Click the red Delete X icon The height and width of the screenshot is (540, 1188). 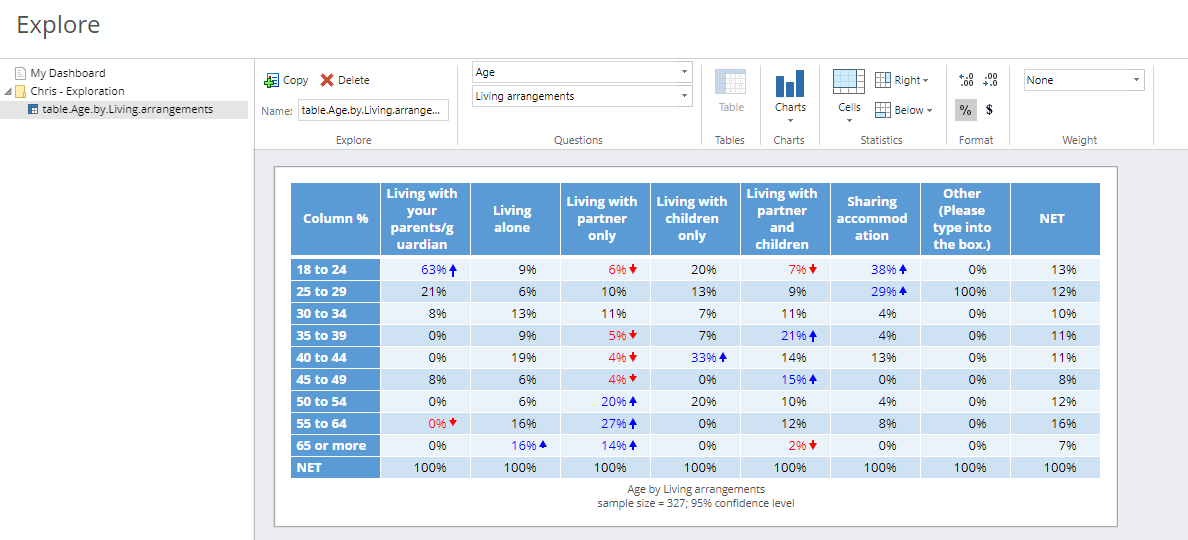tap(327, 80)
